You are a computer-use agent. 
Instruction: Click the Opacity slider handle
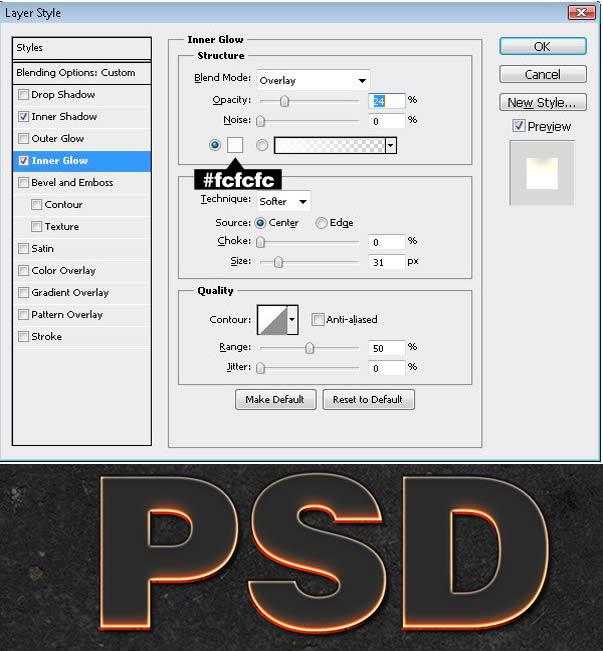pos(284,101)
